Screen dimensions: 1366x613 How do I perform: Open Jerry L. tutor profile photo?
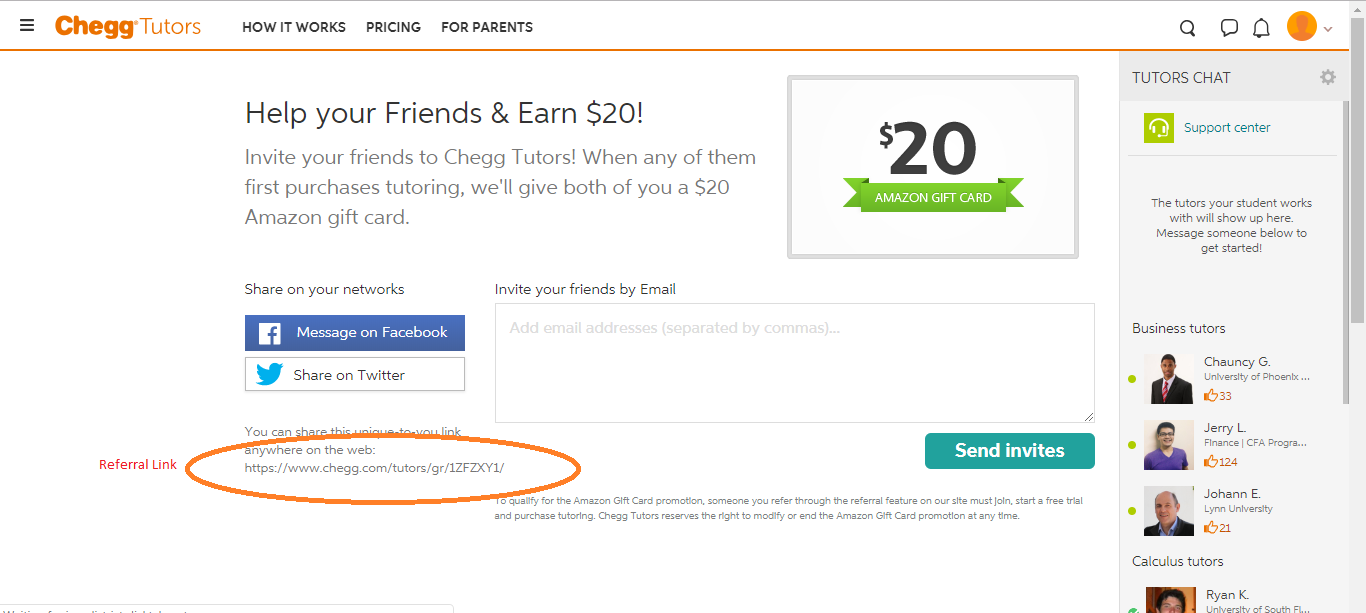tap(1169, 445)
